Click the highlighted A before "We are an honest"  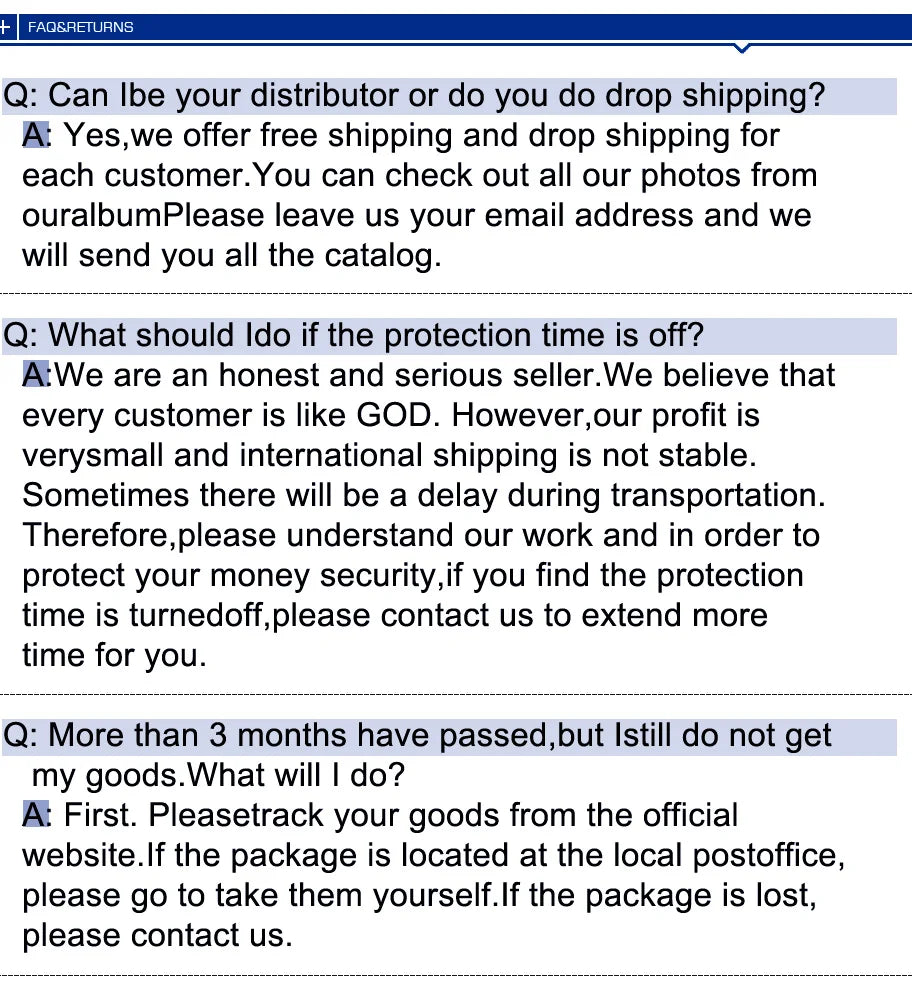[34, 375]
